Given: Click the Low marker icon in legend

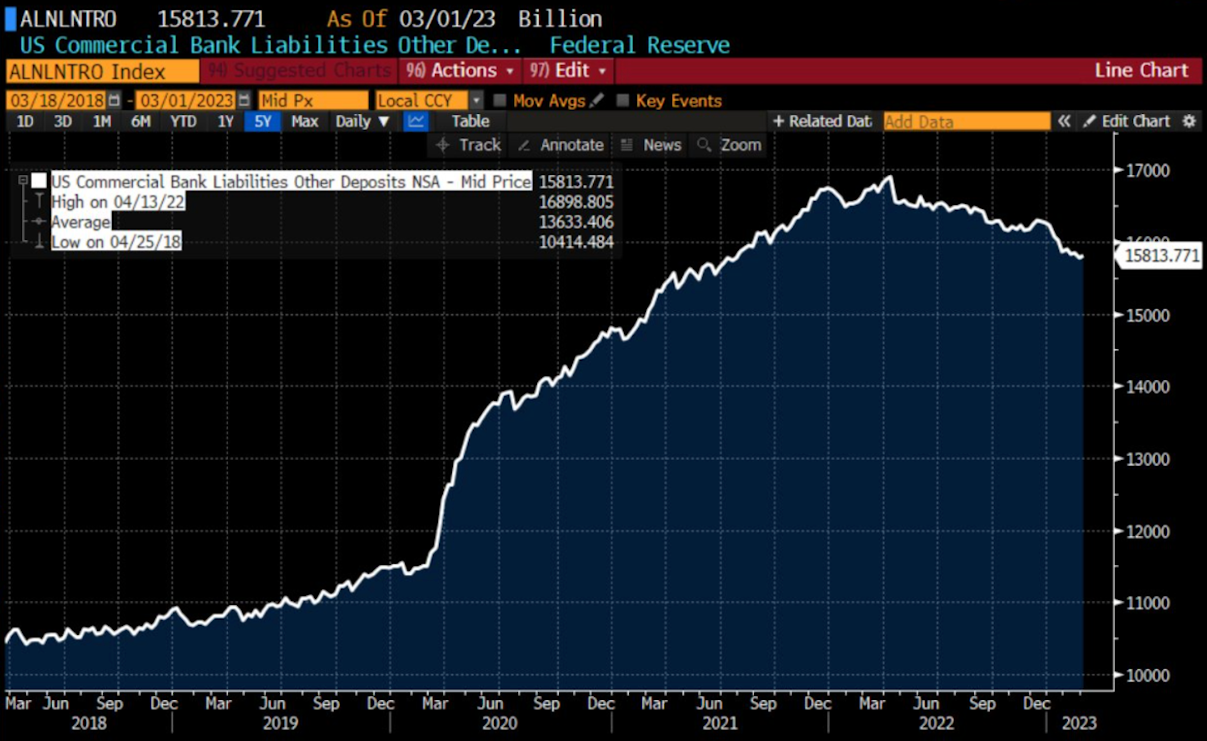Looking at the screenshot, I should coord(40,242).
